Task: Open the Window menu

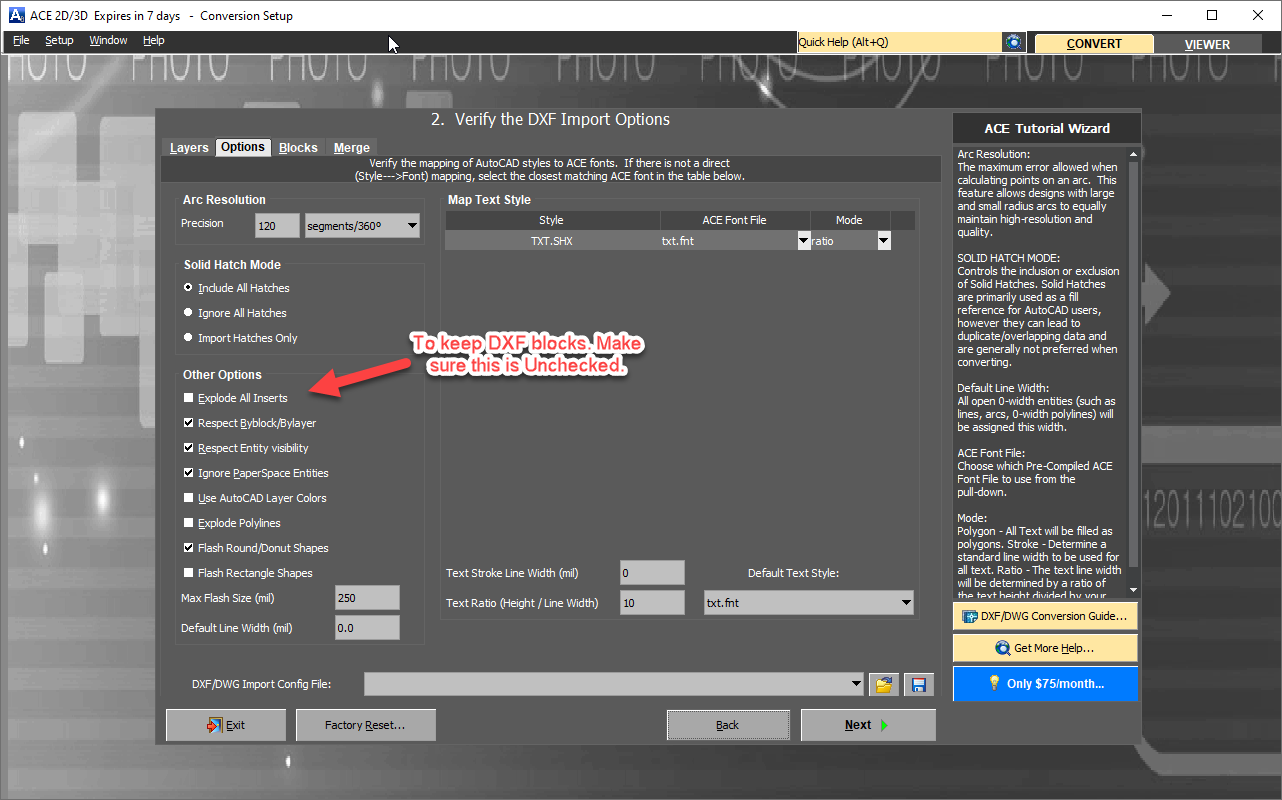Action: click(x=108, y=41)
